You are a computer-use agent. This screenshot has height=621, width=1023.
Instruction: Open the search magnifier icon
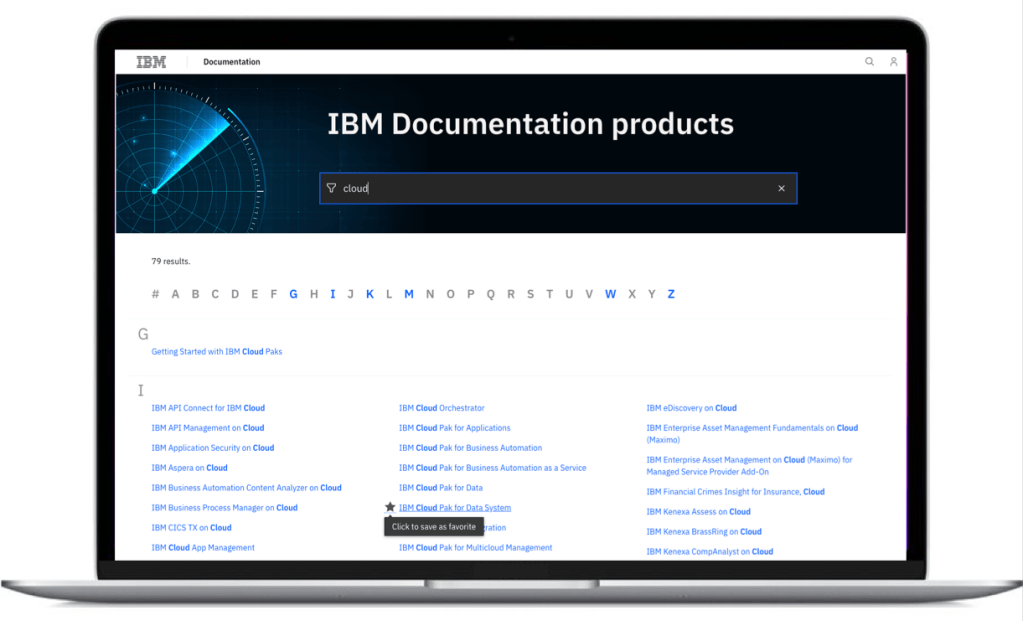tap(869, 62)
